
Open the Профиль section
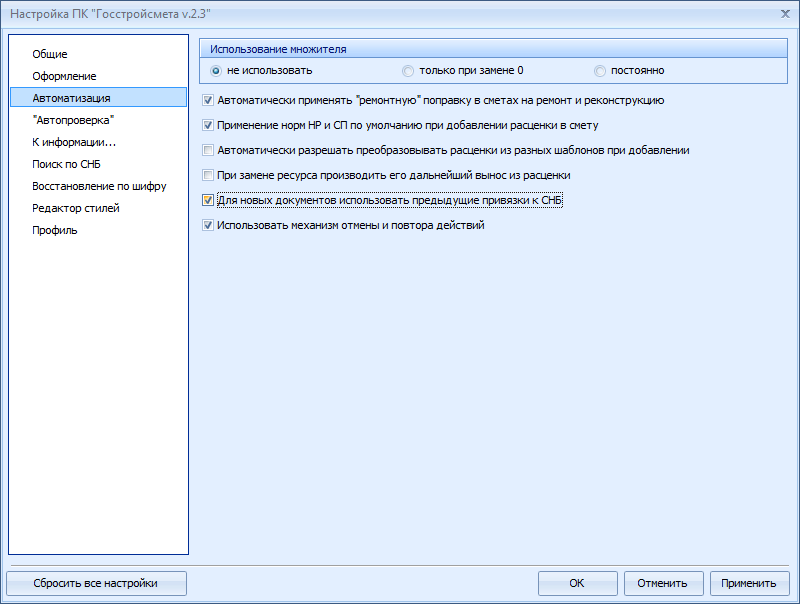98,230
